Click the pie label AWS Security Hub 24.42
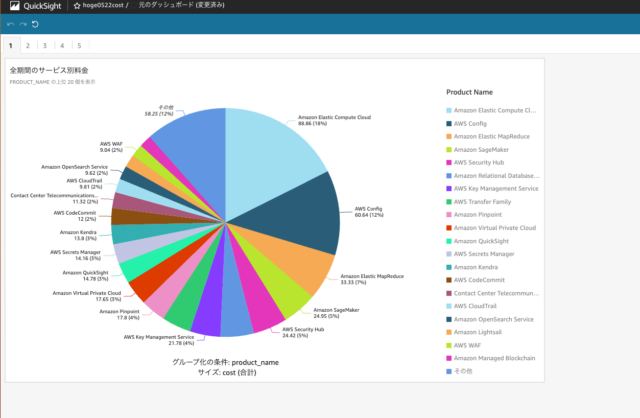The width and height of the screenshot is (640, 418). pos(303,332)
